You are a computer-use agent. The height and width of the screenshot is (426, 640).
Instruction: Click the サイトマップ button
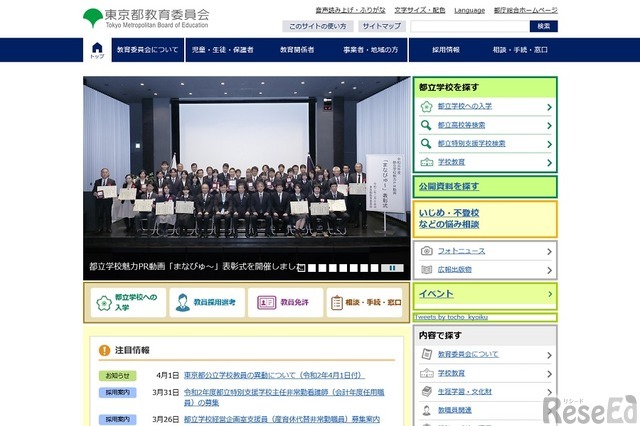coord(382,27)
